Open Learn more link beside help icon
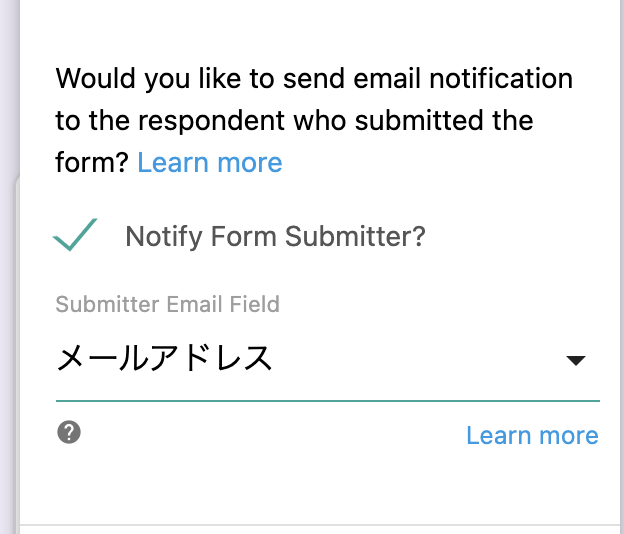The image size is (624, 534). (532, 435)
